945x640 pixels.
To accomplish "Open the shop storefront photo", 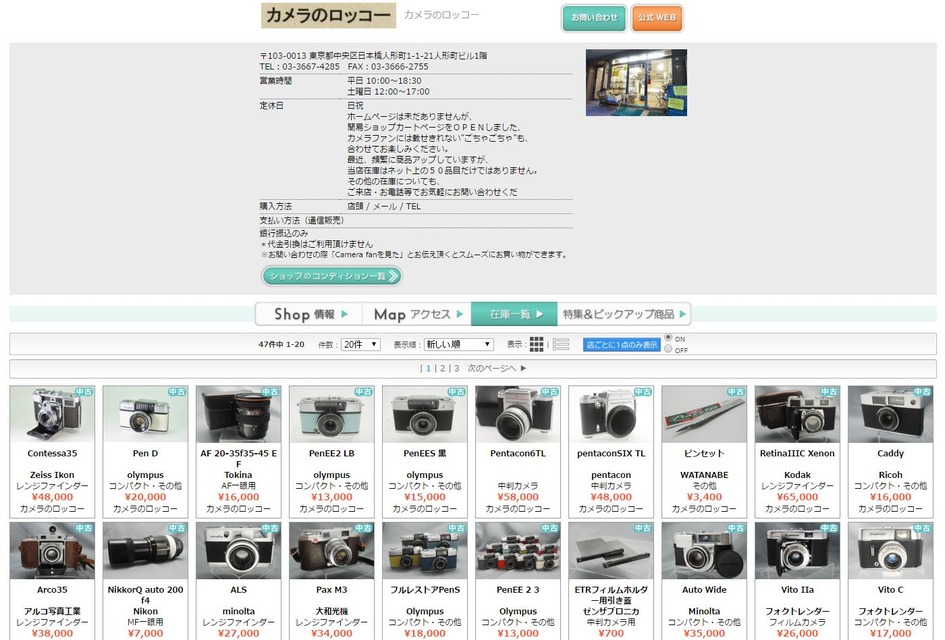I will [x=636, y=83].
